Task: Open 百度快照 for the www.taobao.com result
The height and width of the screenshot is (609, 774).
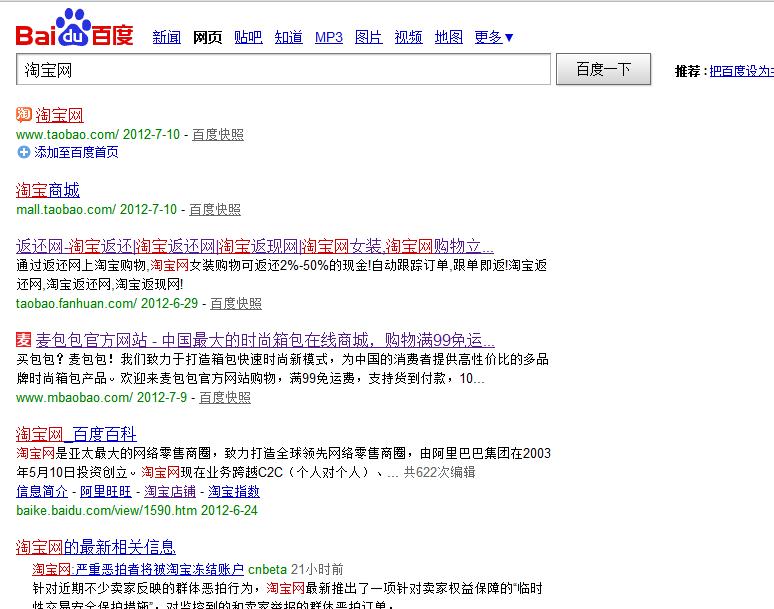Action: coord(218,134)
